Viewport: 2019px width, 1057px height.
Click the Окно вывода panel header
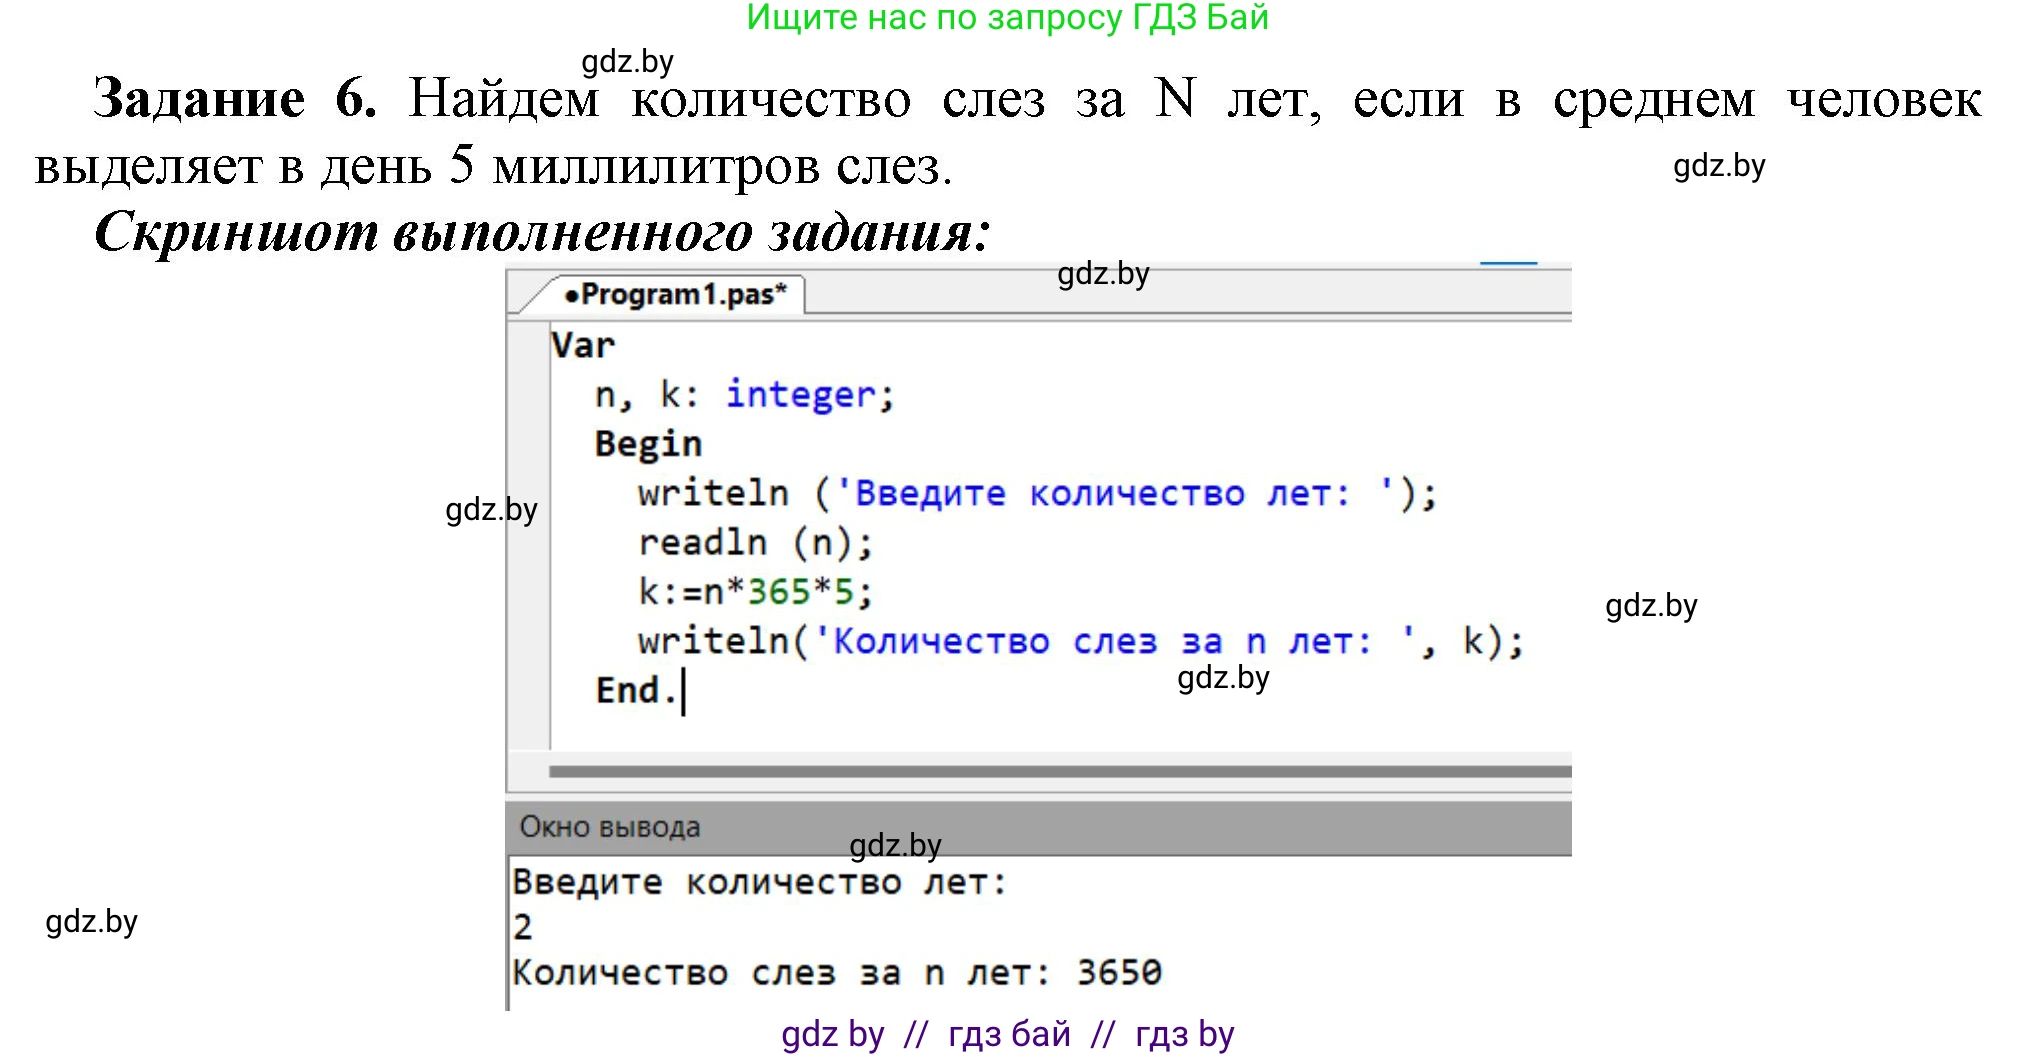click(610, 827)
